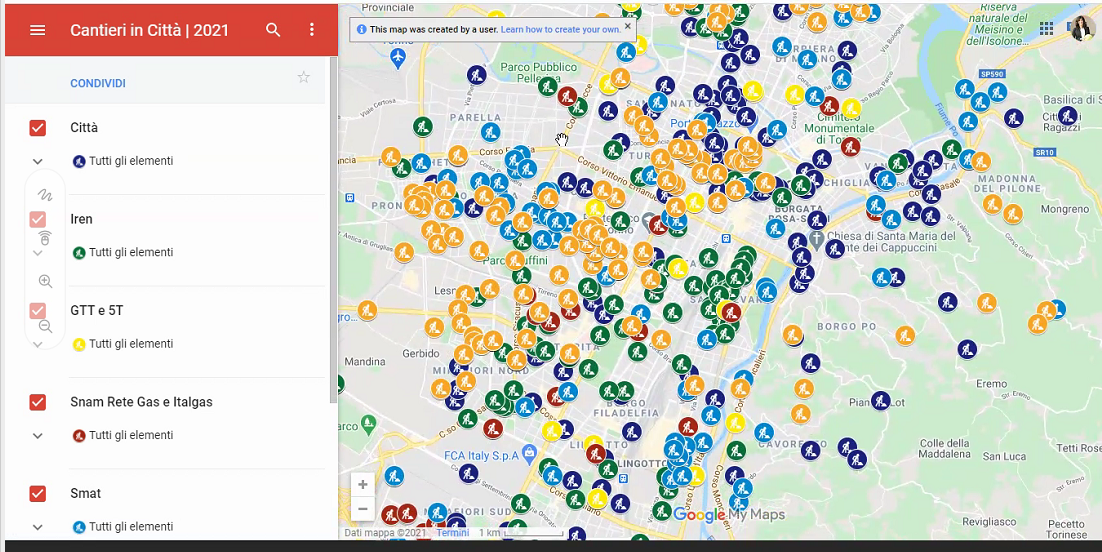Uncheck the Città layer checkbox
Screen dimensions: 1102x552
(38, 128)
